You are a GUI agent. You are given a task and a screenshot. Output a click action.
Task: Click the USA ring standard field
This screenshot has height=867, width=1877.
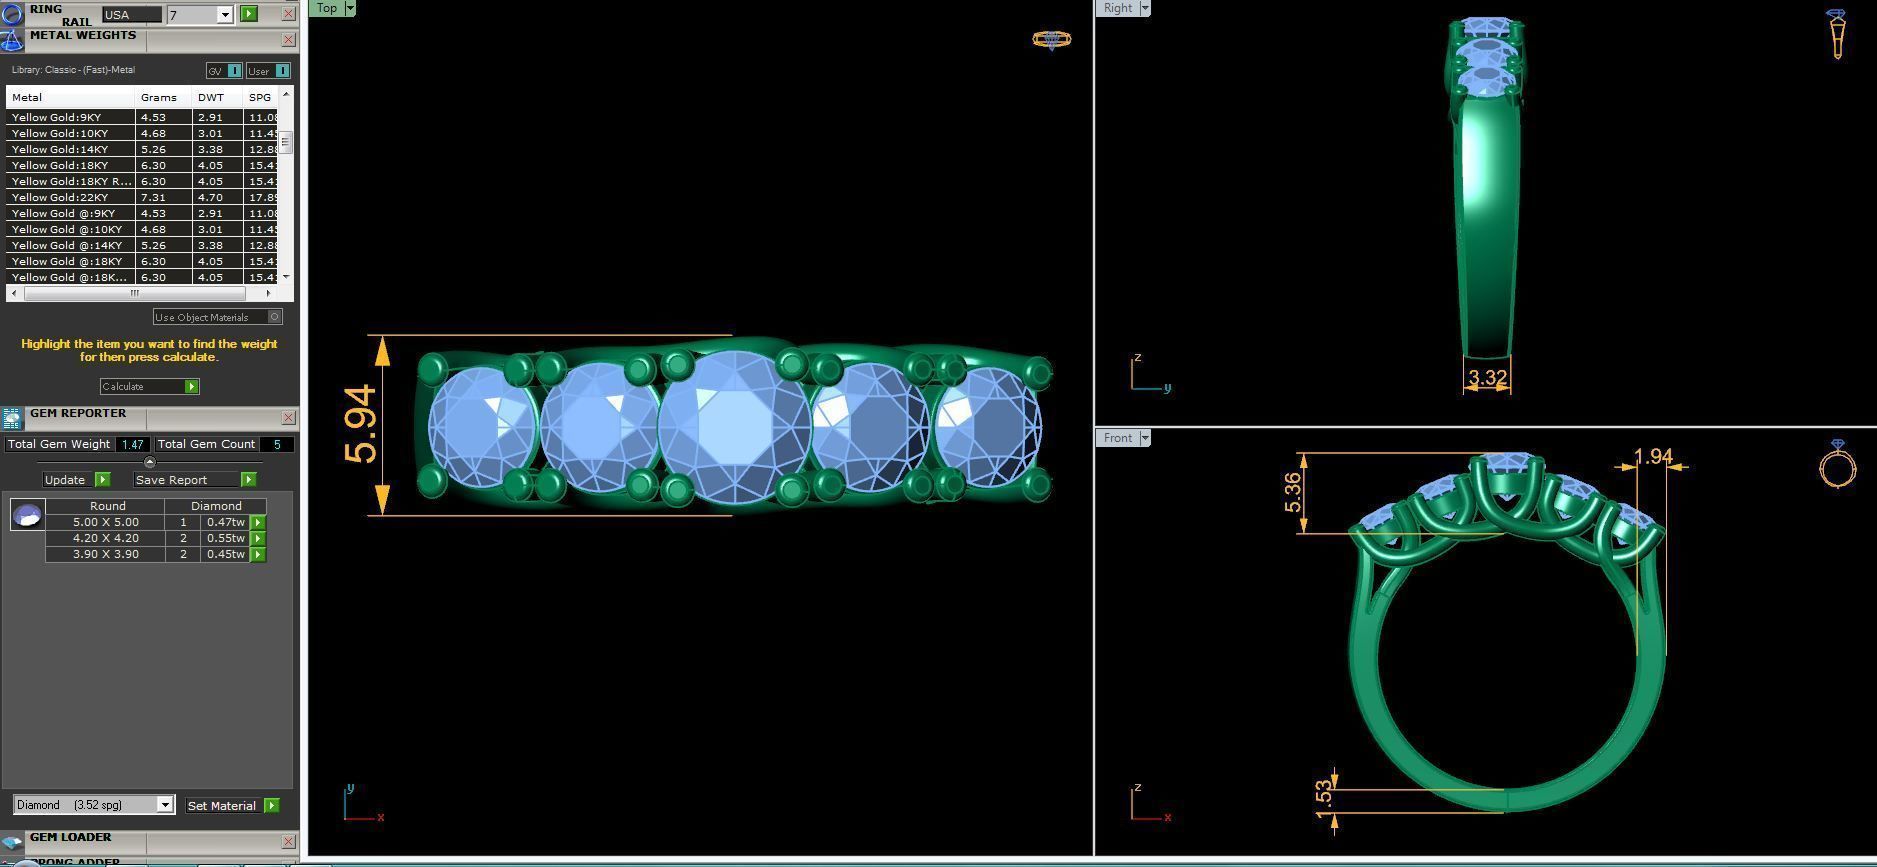(x=132, y=15)
